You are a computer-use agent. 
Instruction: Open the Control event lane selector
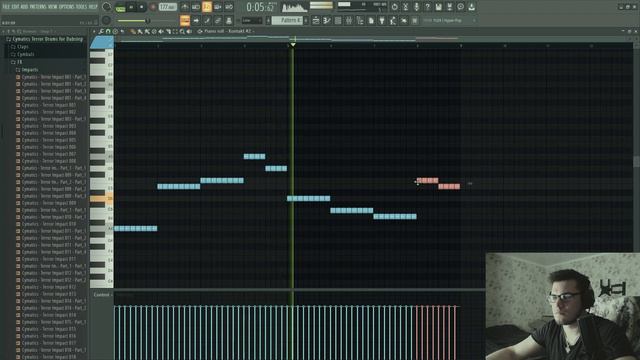pos(102,295)
